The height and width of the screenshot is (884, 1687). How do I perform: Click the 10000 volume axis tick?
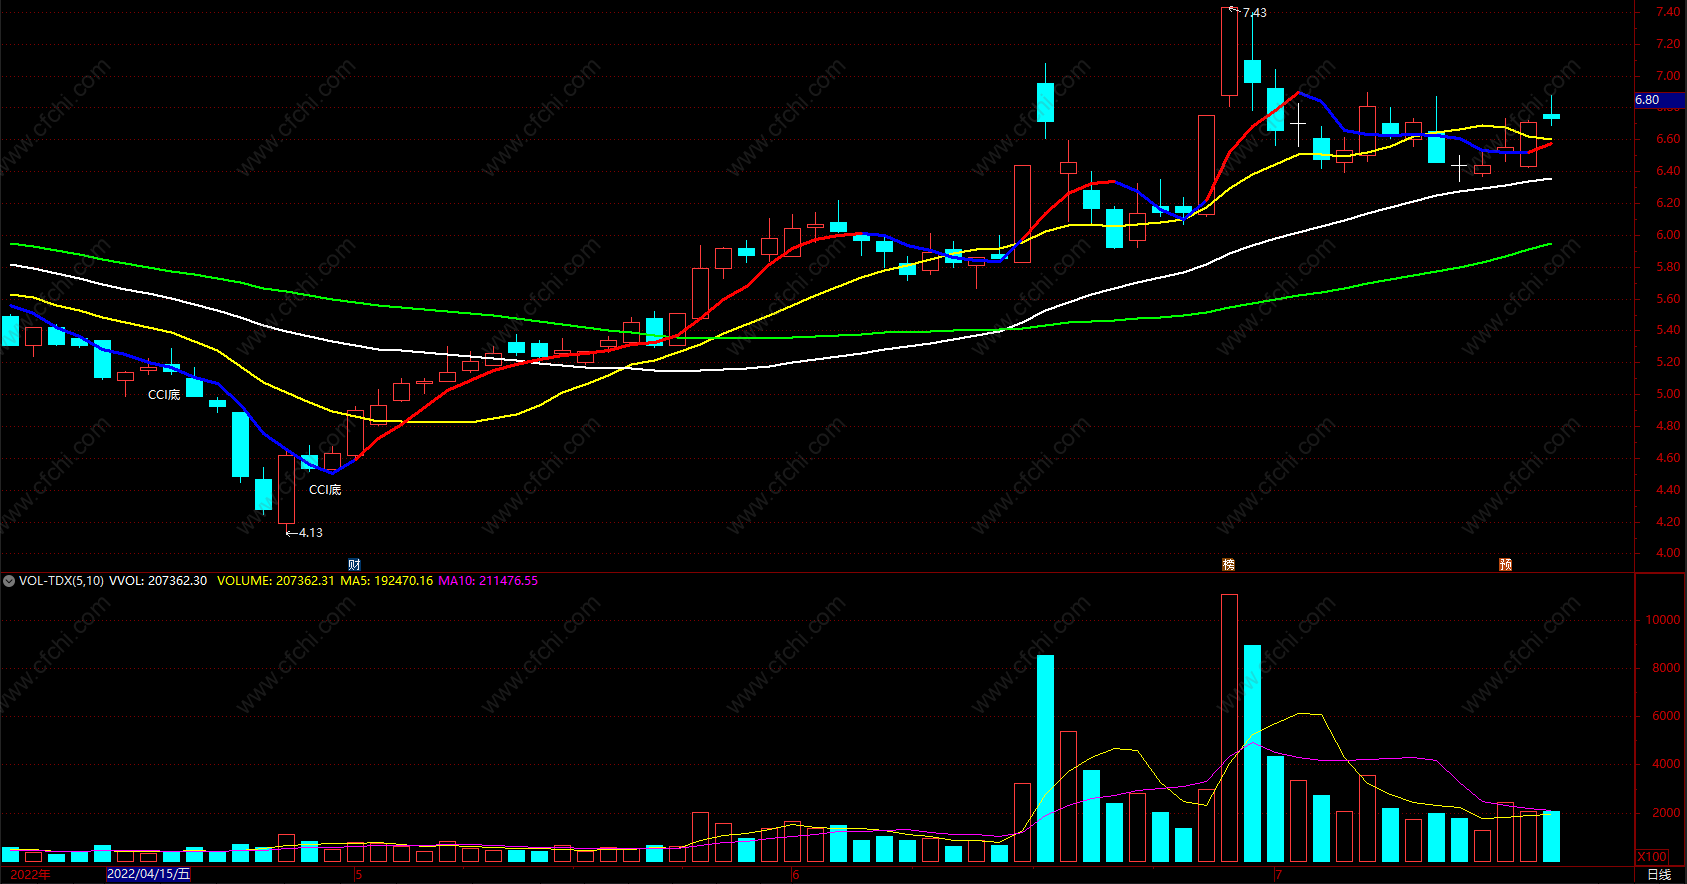tap(1663, 620)
